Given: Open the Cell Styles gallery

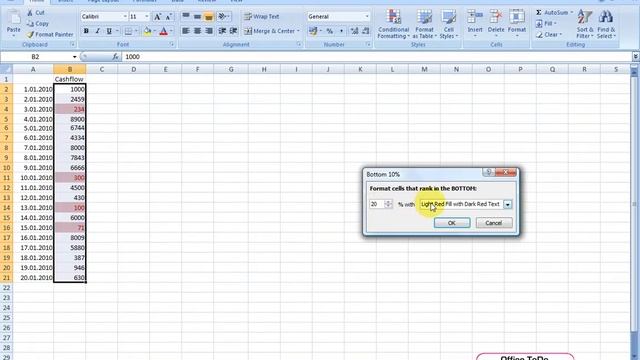Looking at the screenshot, I should tap(448, 24).
